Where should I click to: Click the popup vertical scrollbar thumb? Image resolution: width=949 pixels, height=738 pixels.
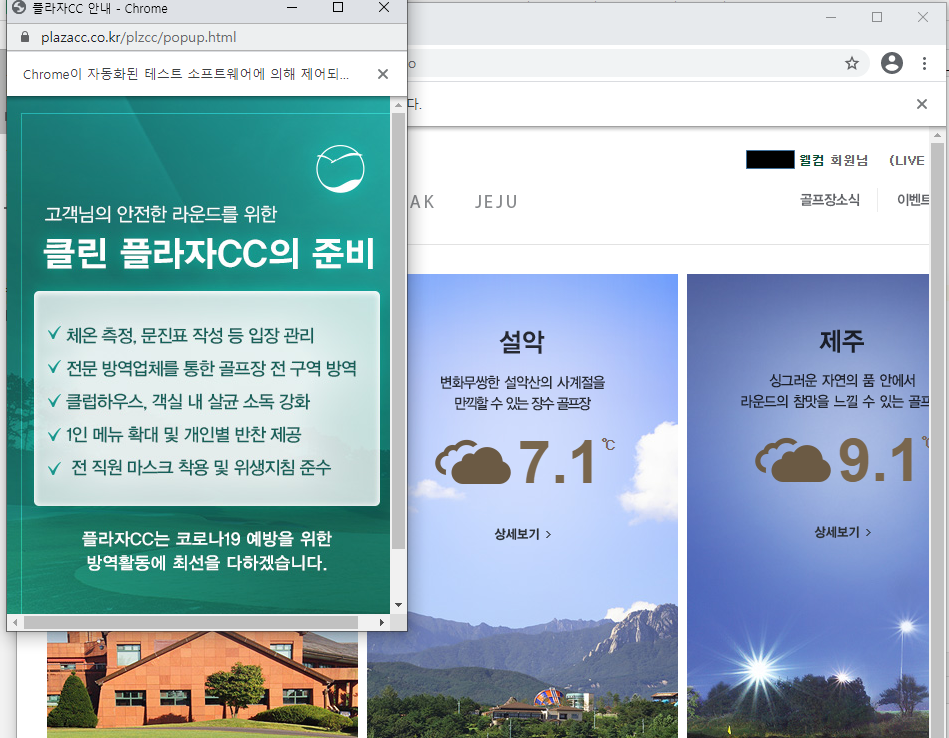398,331
